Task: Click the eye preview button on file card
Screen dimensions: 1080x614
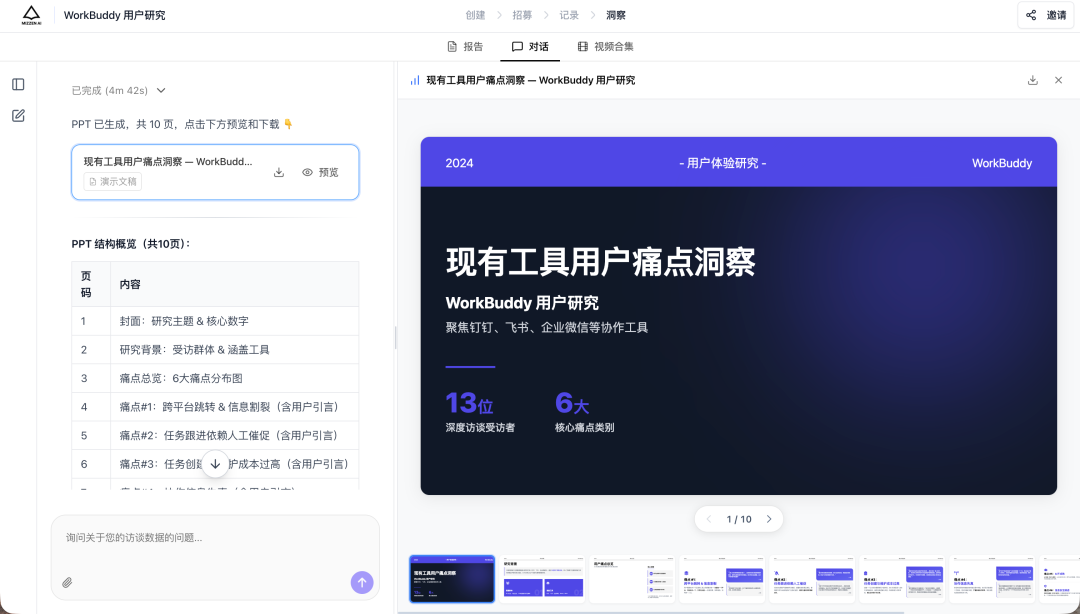Action: pos(320,172)
